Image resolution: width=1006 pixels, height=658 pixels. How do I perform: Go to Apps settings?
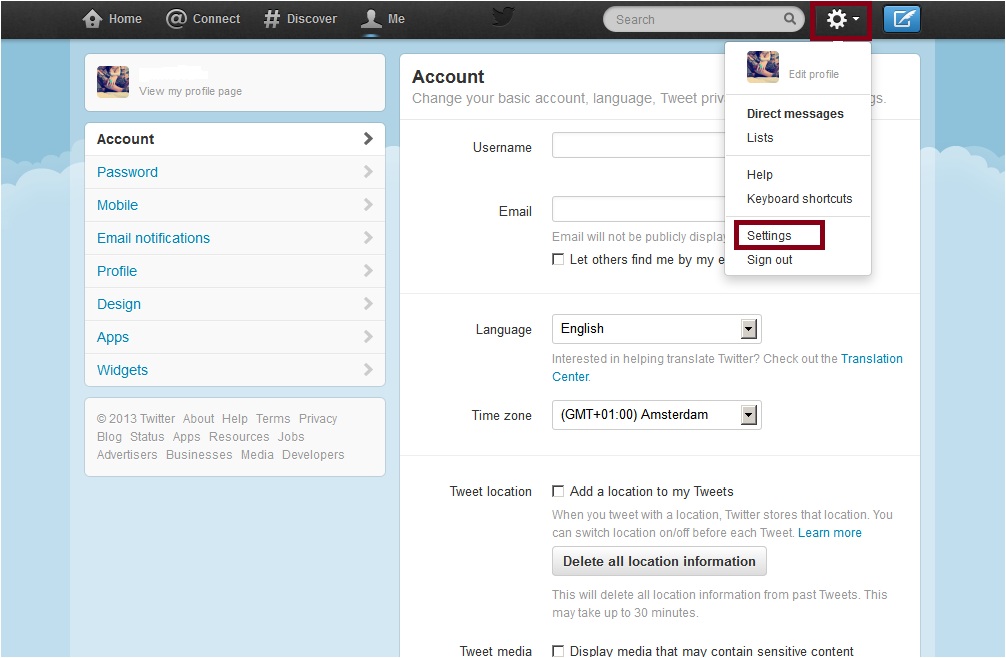click(235, 337)
